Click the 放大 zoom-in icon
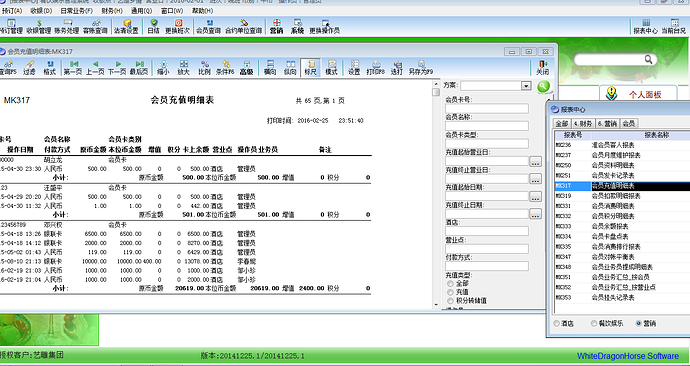 (184, 68)
